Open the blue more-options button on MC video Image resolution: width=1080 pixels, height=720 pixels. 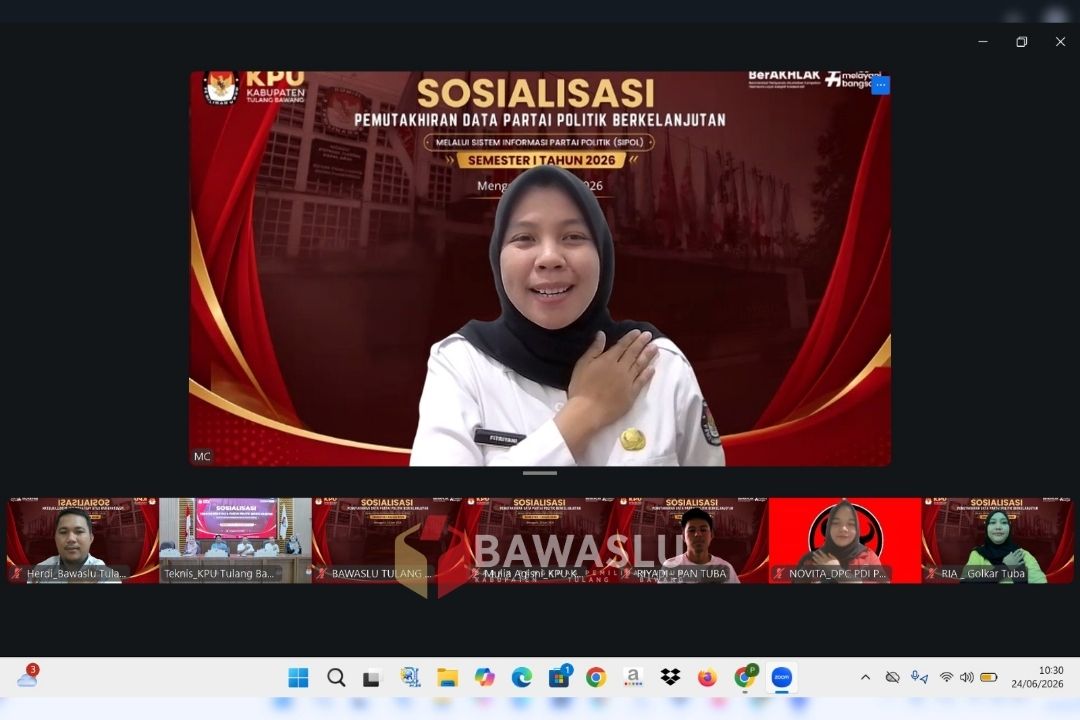click(x=880, y=85)
